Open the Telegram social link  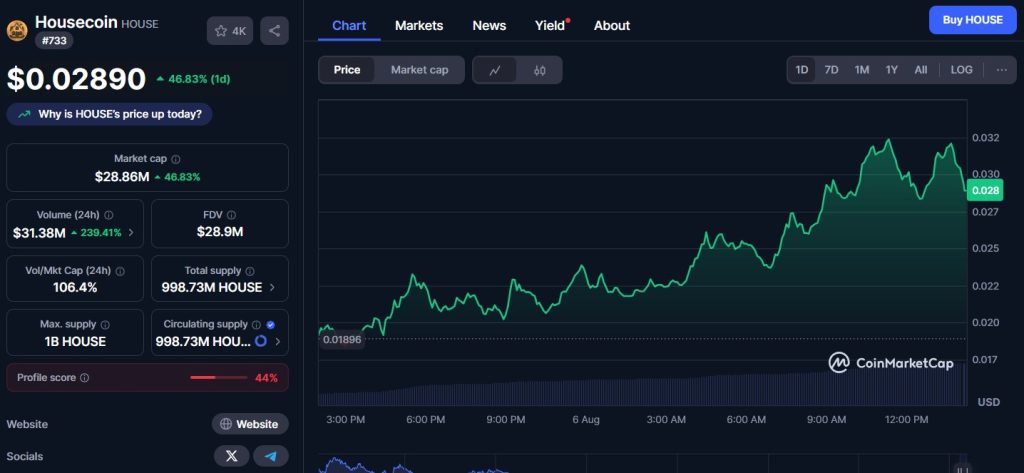coord(271,456)
